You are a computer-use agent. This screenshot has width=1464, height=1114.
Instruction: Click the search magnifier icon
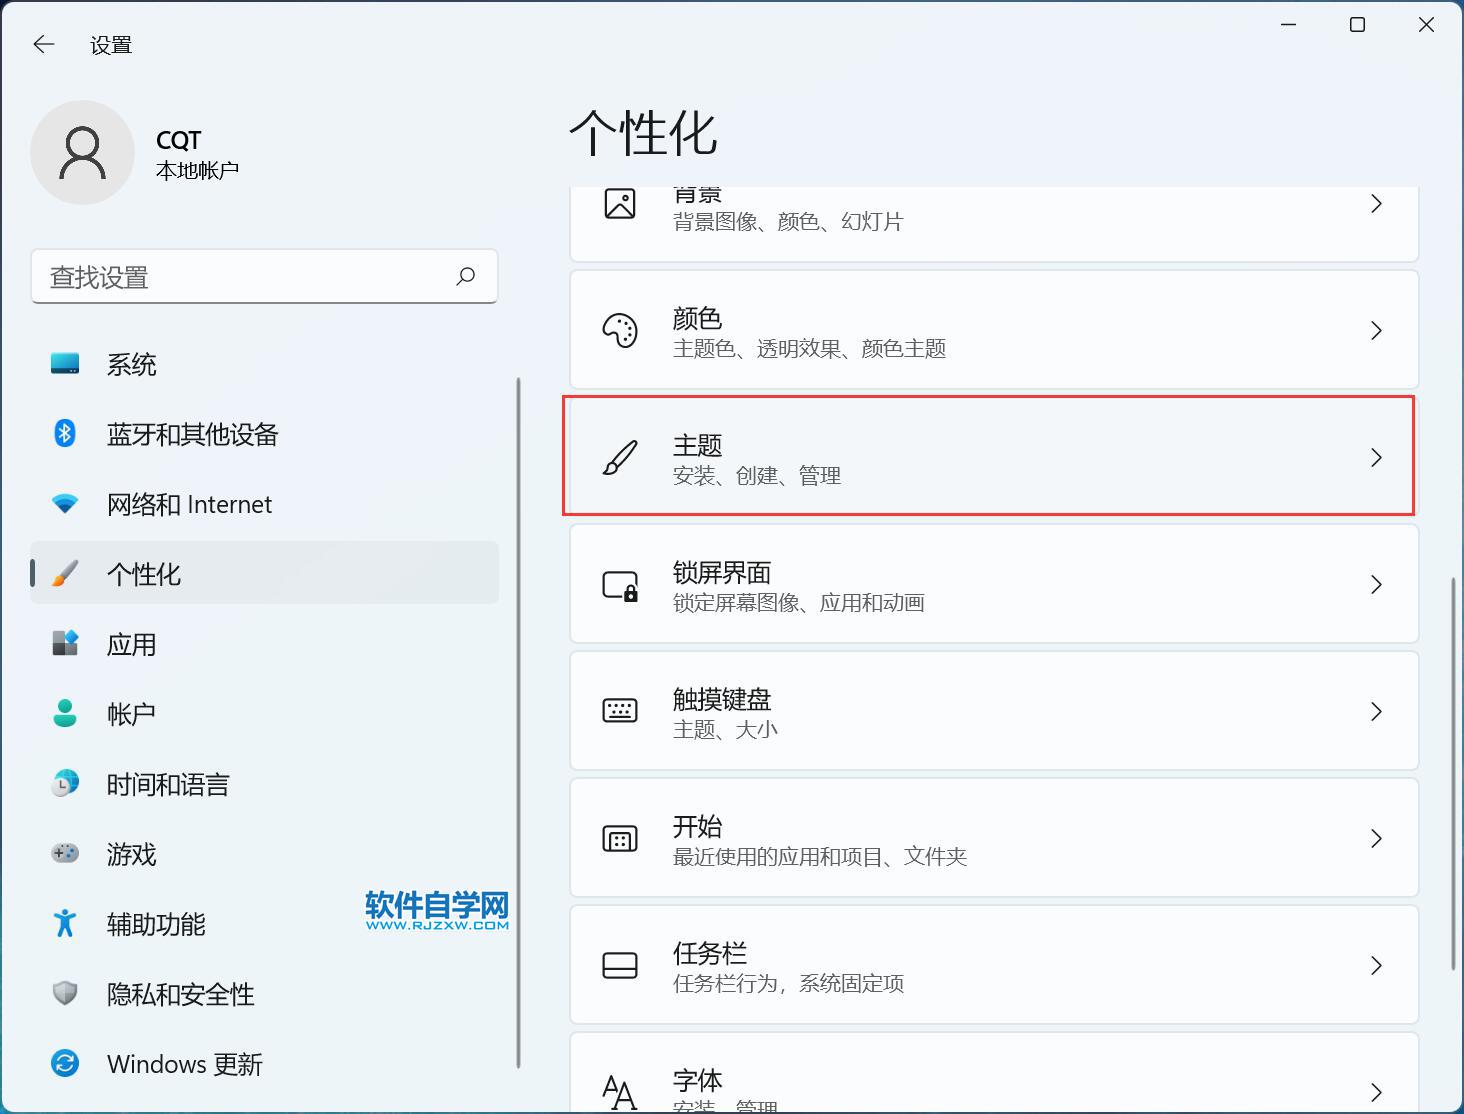[465, 276]
